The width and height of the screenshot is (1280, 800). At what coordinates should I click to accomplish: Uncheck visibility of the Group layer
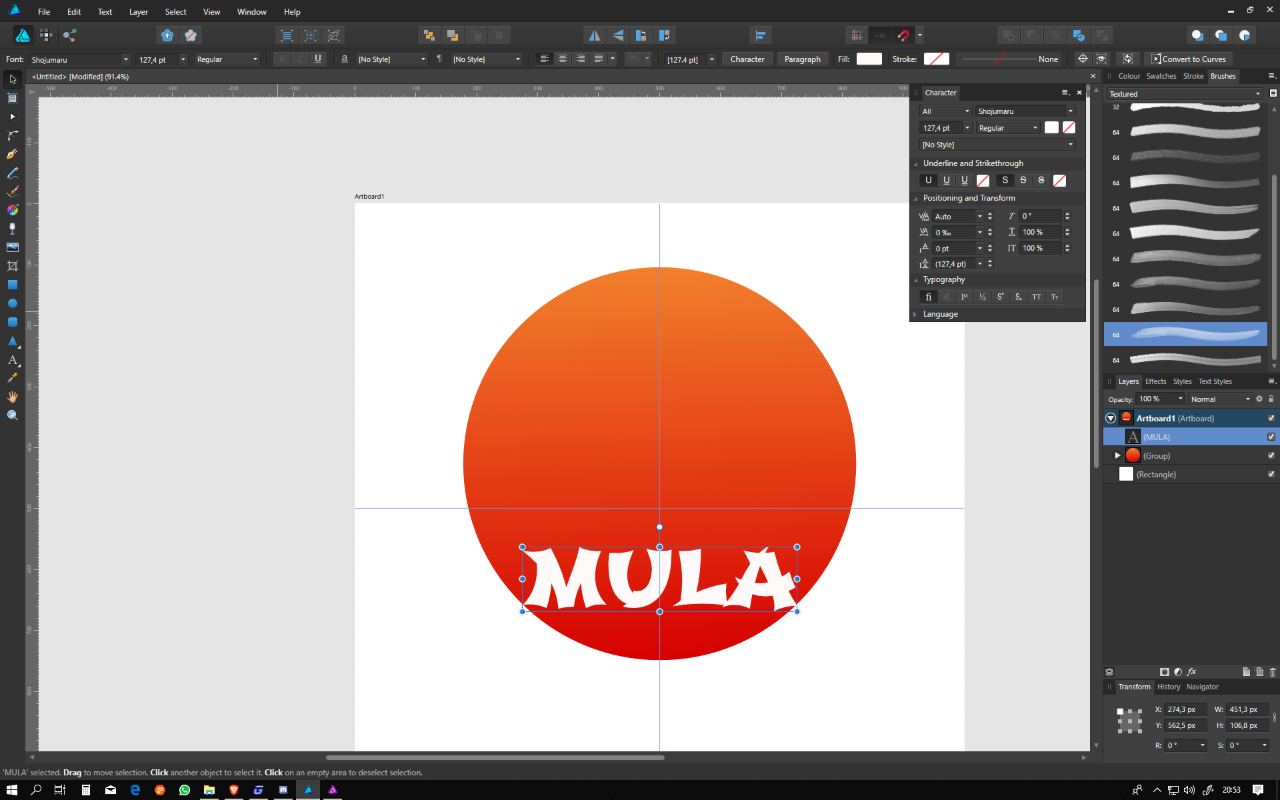[1271, 456]
